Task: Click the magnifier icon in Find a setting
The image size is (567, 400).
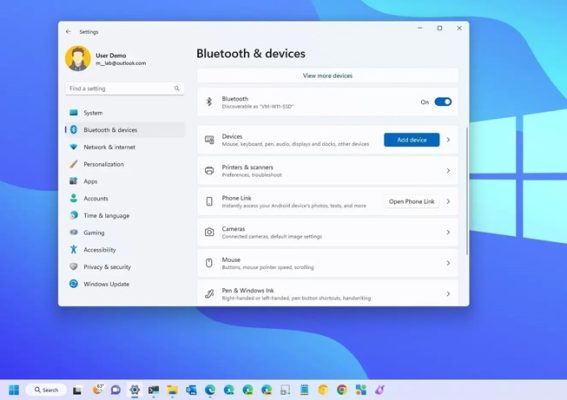Action: click(x=176, y=89)
